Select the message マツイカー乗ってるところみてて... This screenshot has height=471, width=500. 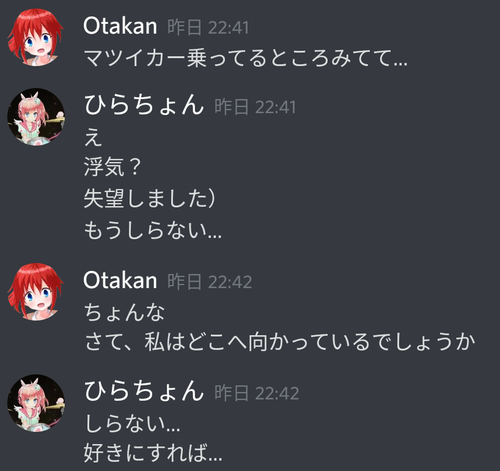click(245, 58)
